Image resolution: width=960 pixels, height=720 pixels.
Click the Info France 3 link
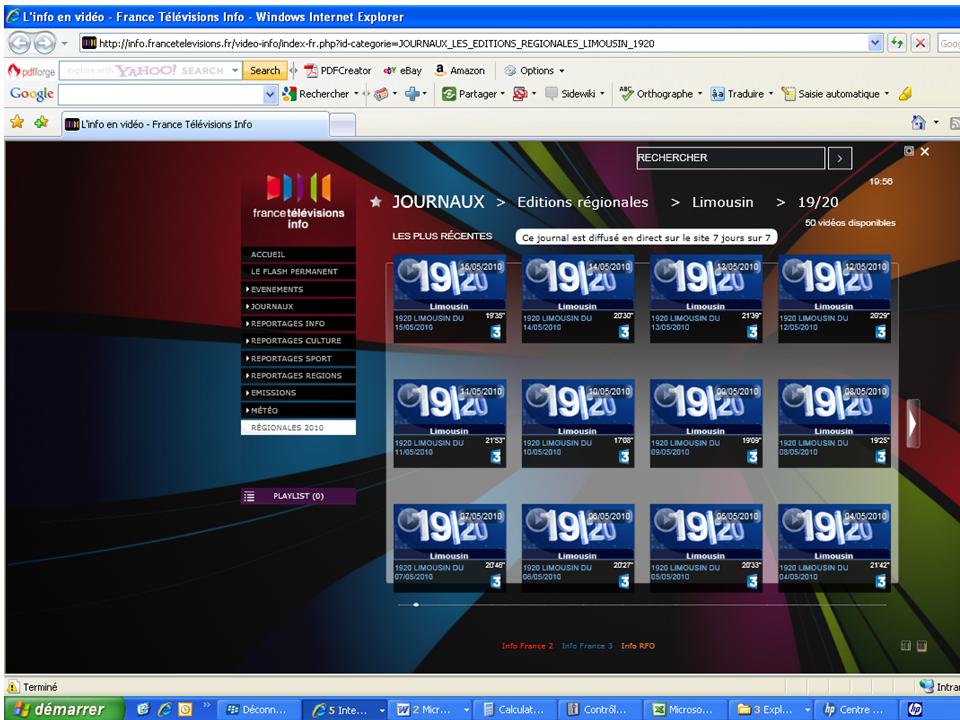pos(586,646)
